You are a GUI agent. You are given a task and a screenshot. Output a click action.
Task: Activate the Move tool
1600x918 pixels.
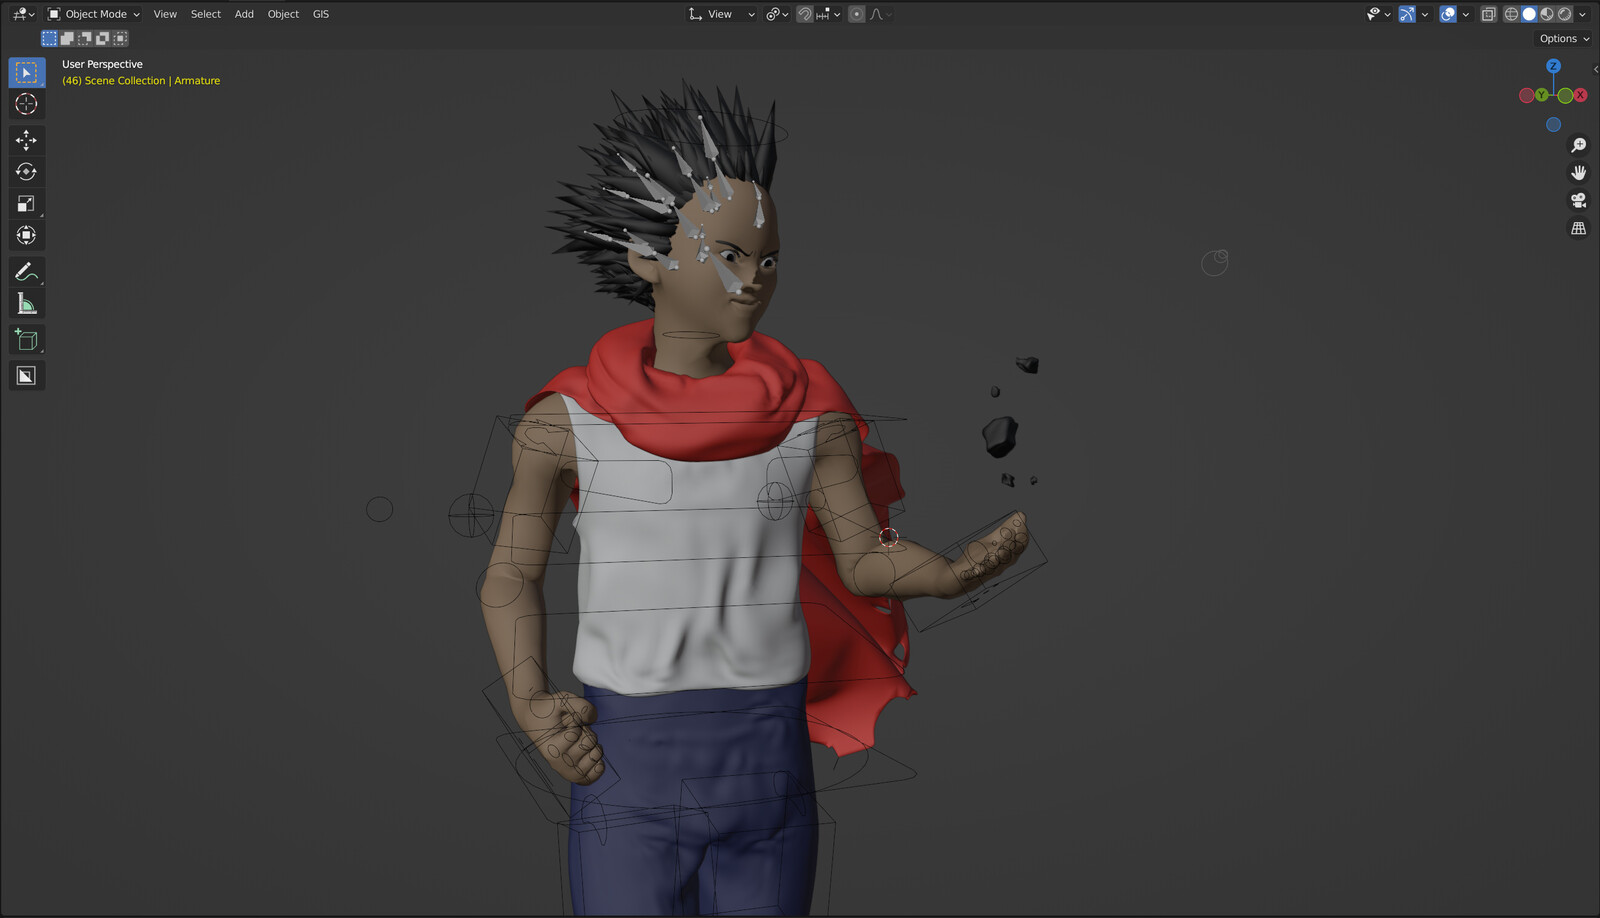26,140
